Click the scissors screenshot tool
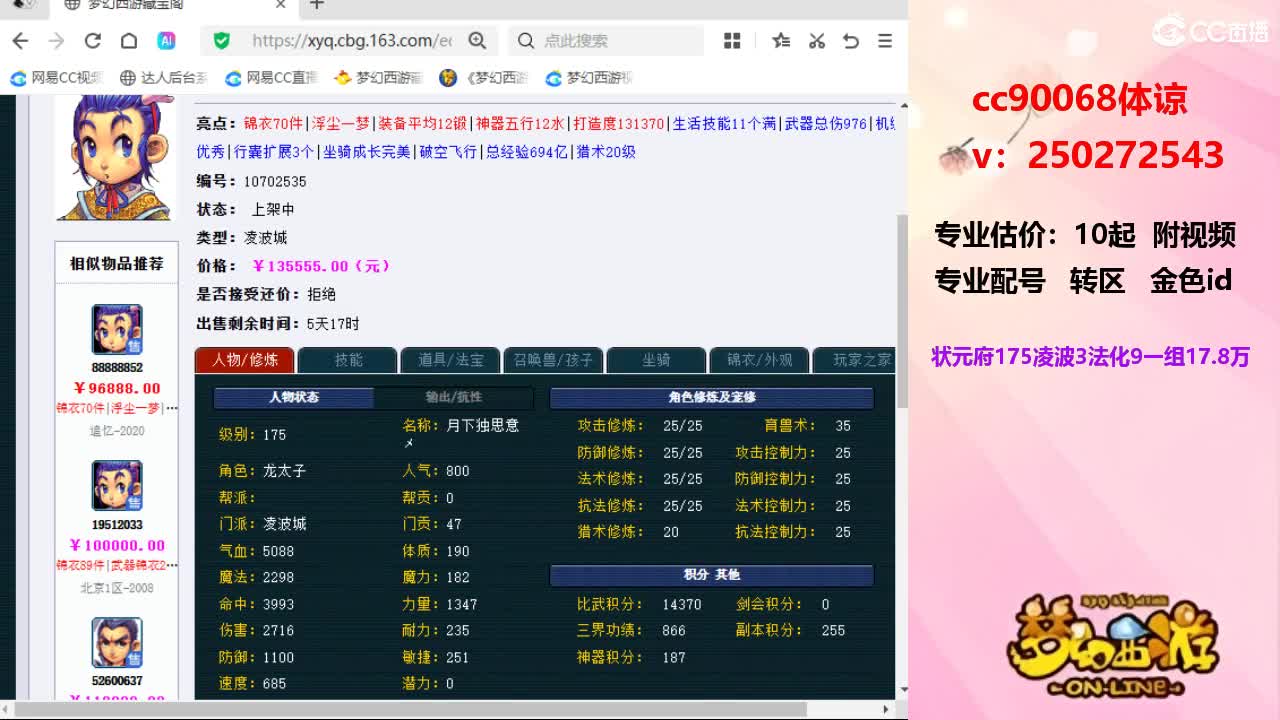The width and height of the screenshot is (1280, 720). 817,41
